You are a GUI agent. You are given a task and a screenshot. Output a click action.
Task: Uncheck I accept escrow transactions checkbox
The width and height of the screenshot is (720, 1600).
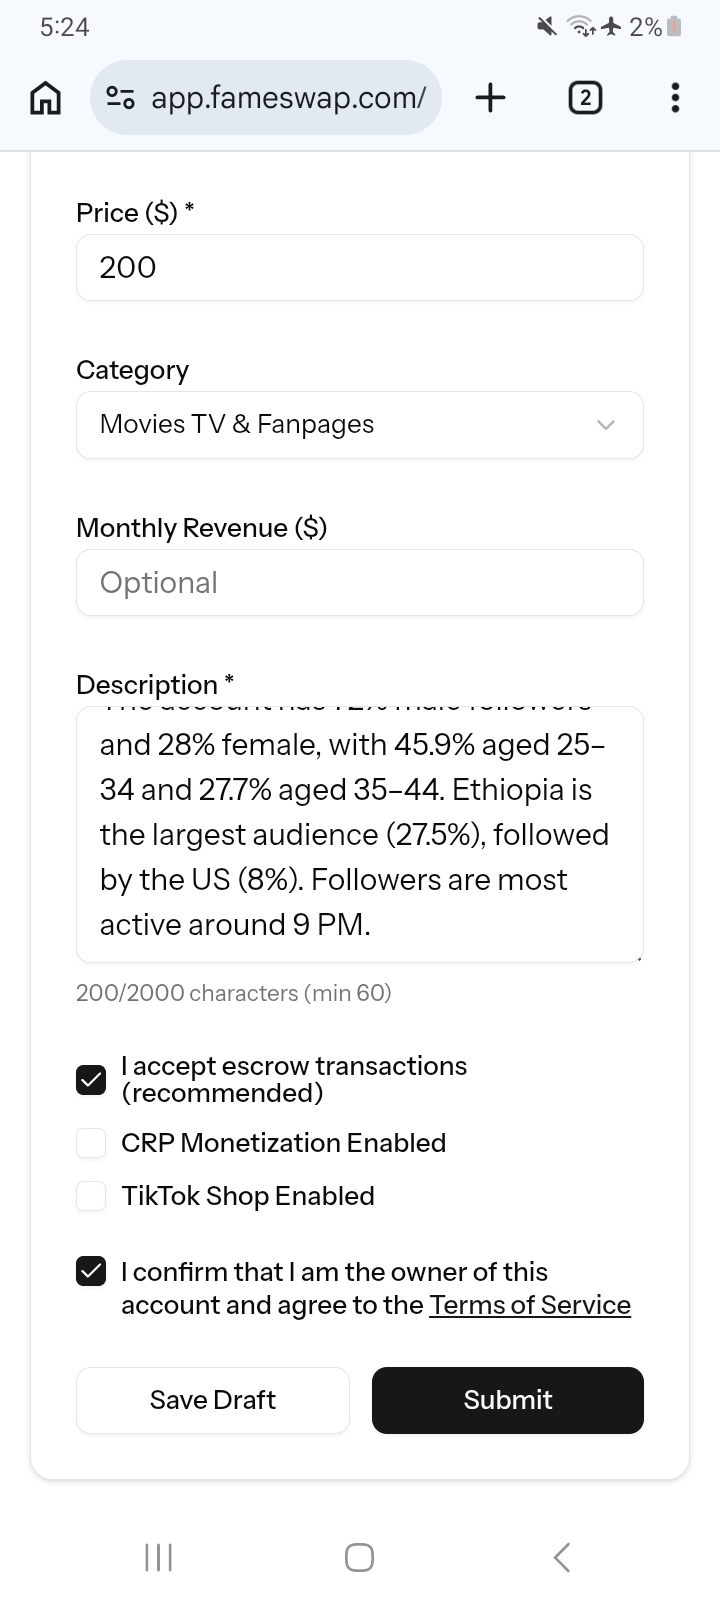(91, 1080)
